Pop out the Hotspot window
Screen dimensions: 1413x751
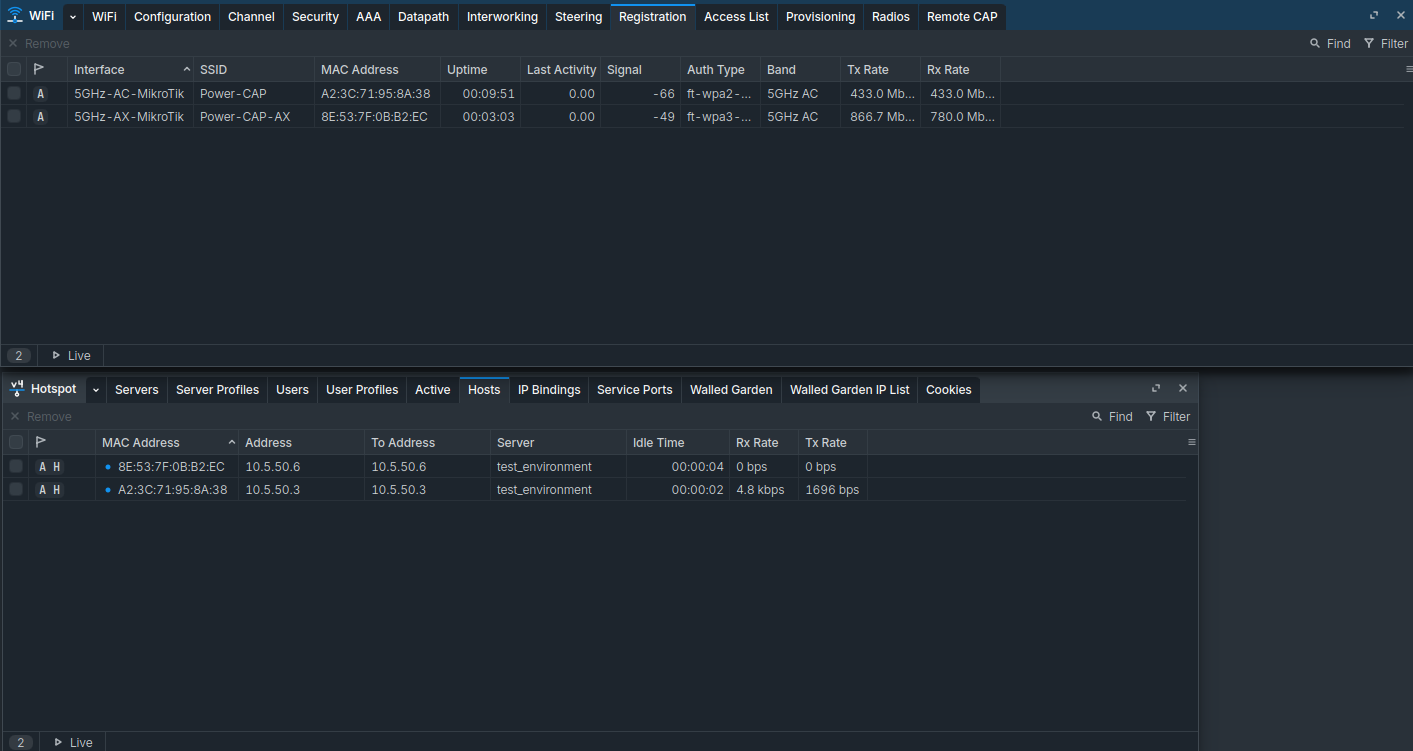pyautogui.click(x=1156, y=389)
